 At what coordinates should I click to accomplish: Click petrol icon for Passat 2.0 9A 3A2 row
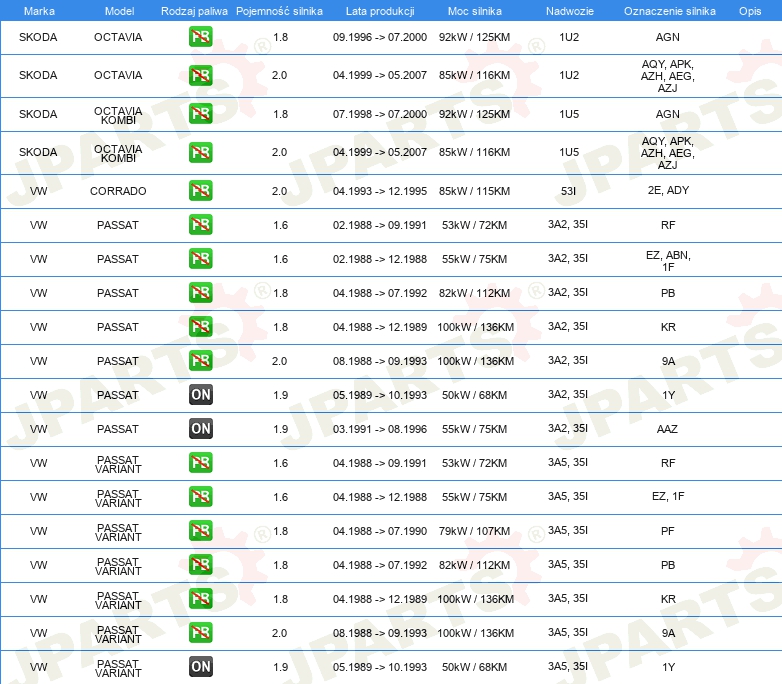200,360
